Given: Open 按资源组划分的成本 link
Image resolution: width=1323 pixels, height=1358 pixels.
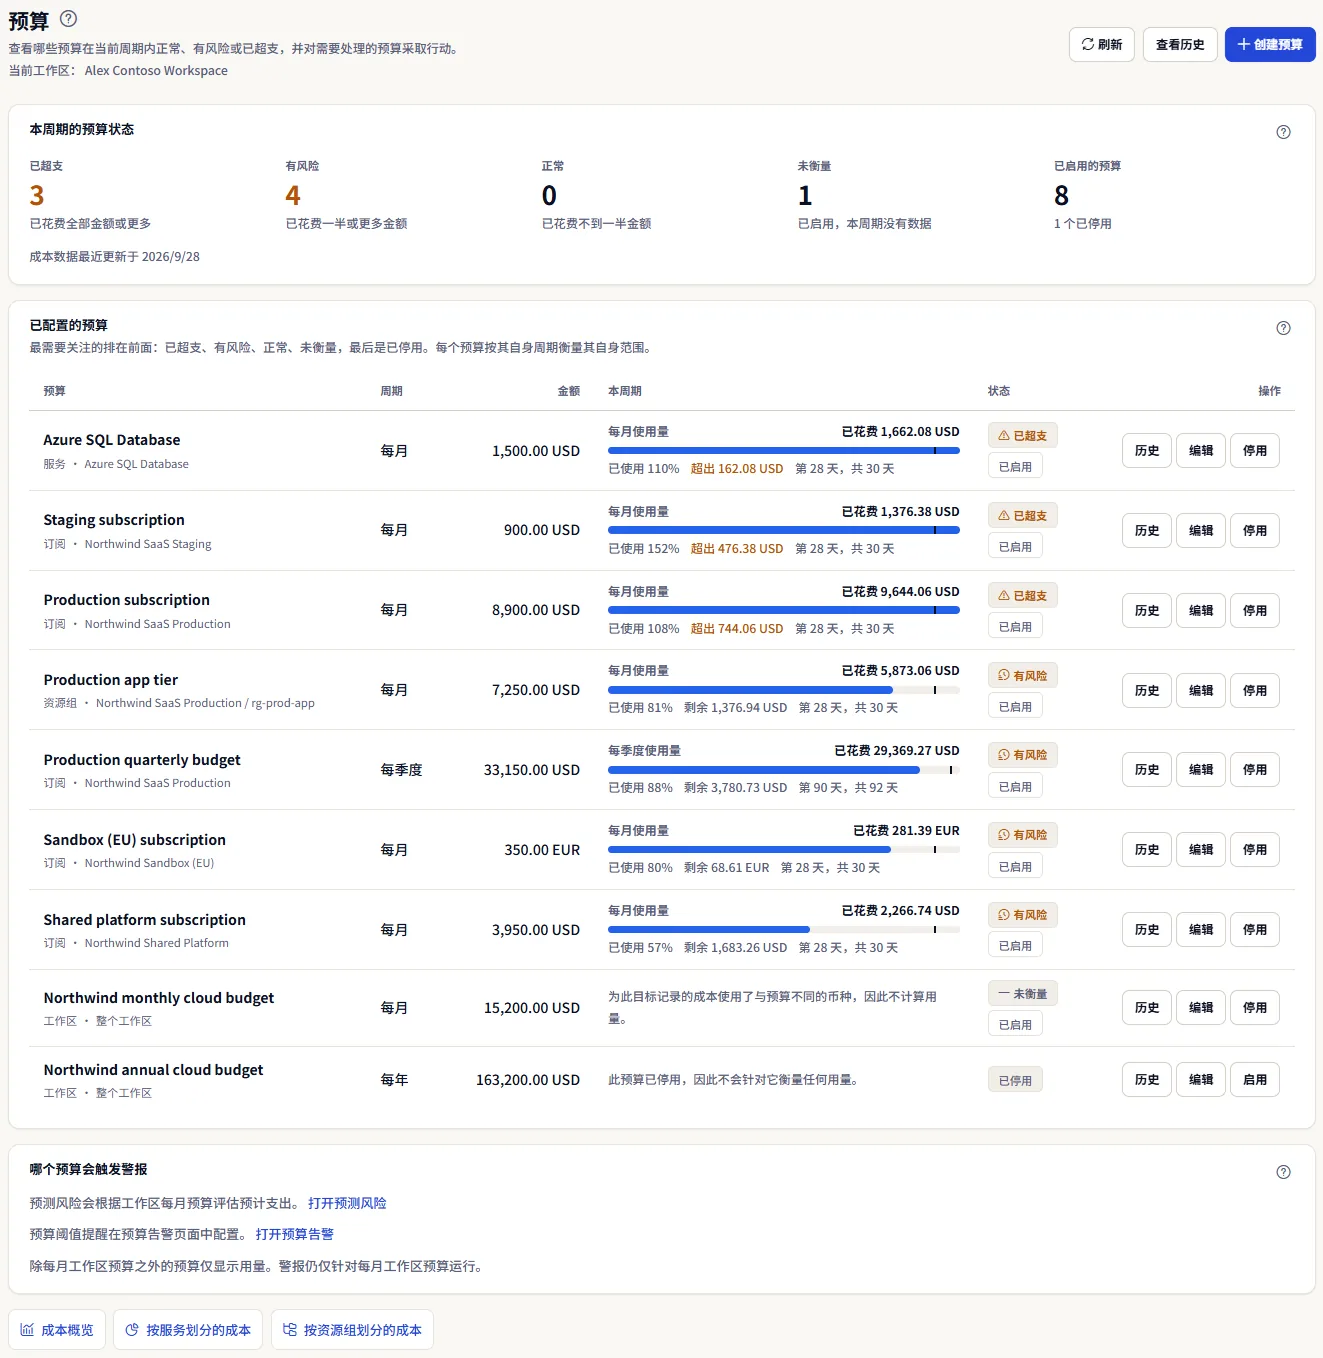Looking at the screenshot, I should tap(352, 1330).
